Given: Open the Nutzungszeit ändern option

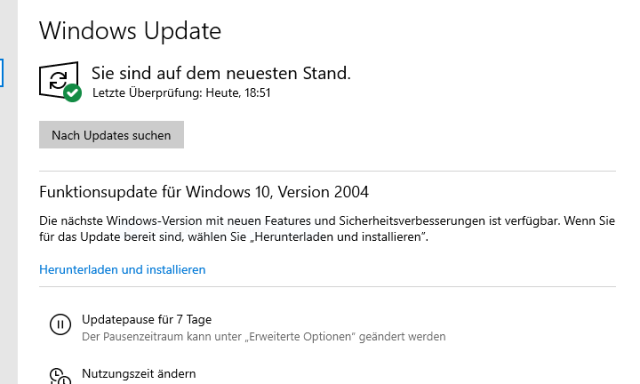Looking at the screenshot, I should point(139,373).
